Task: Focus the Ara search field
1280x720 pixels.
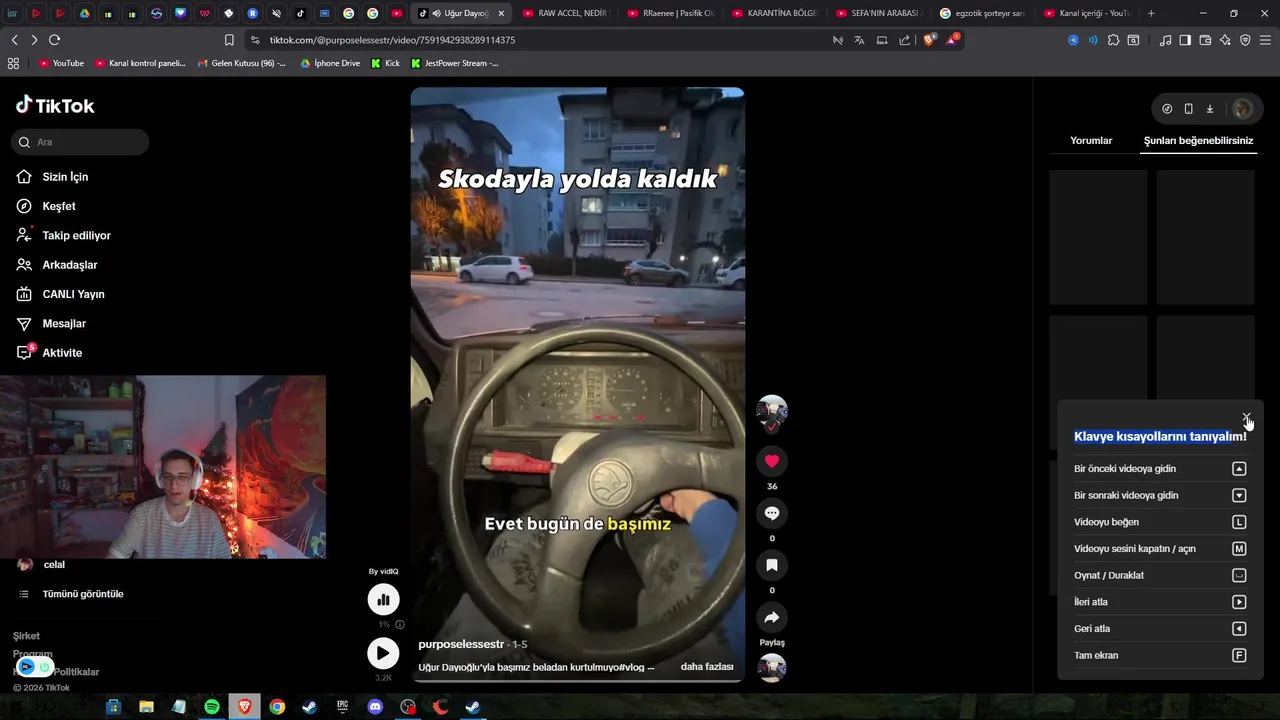Action: pyautogui.click(x=80, y=142)
